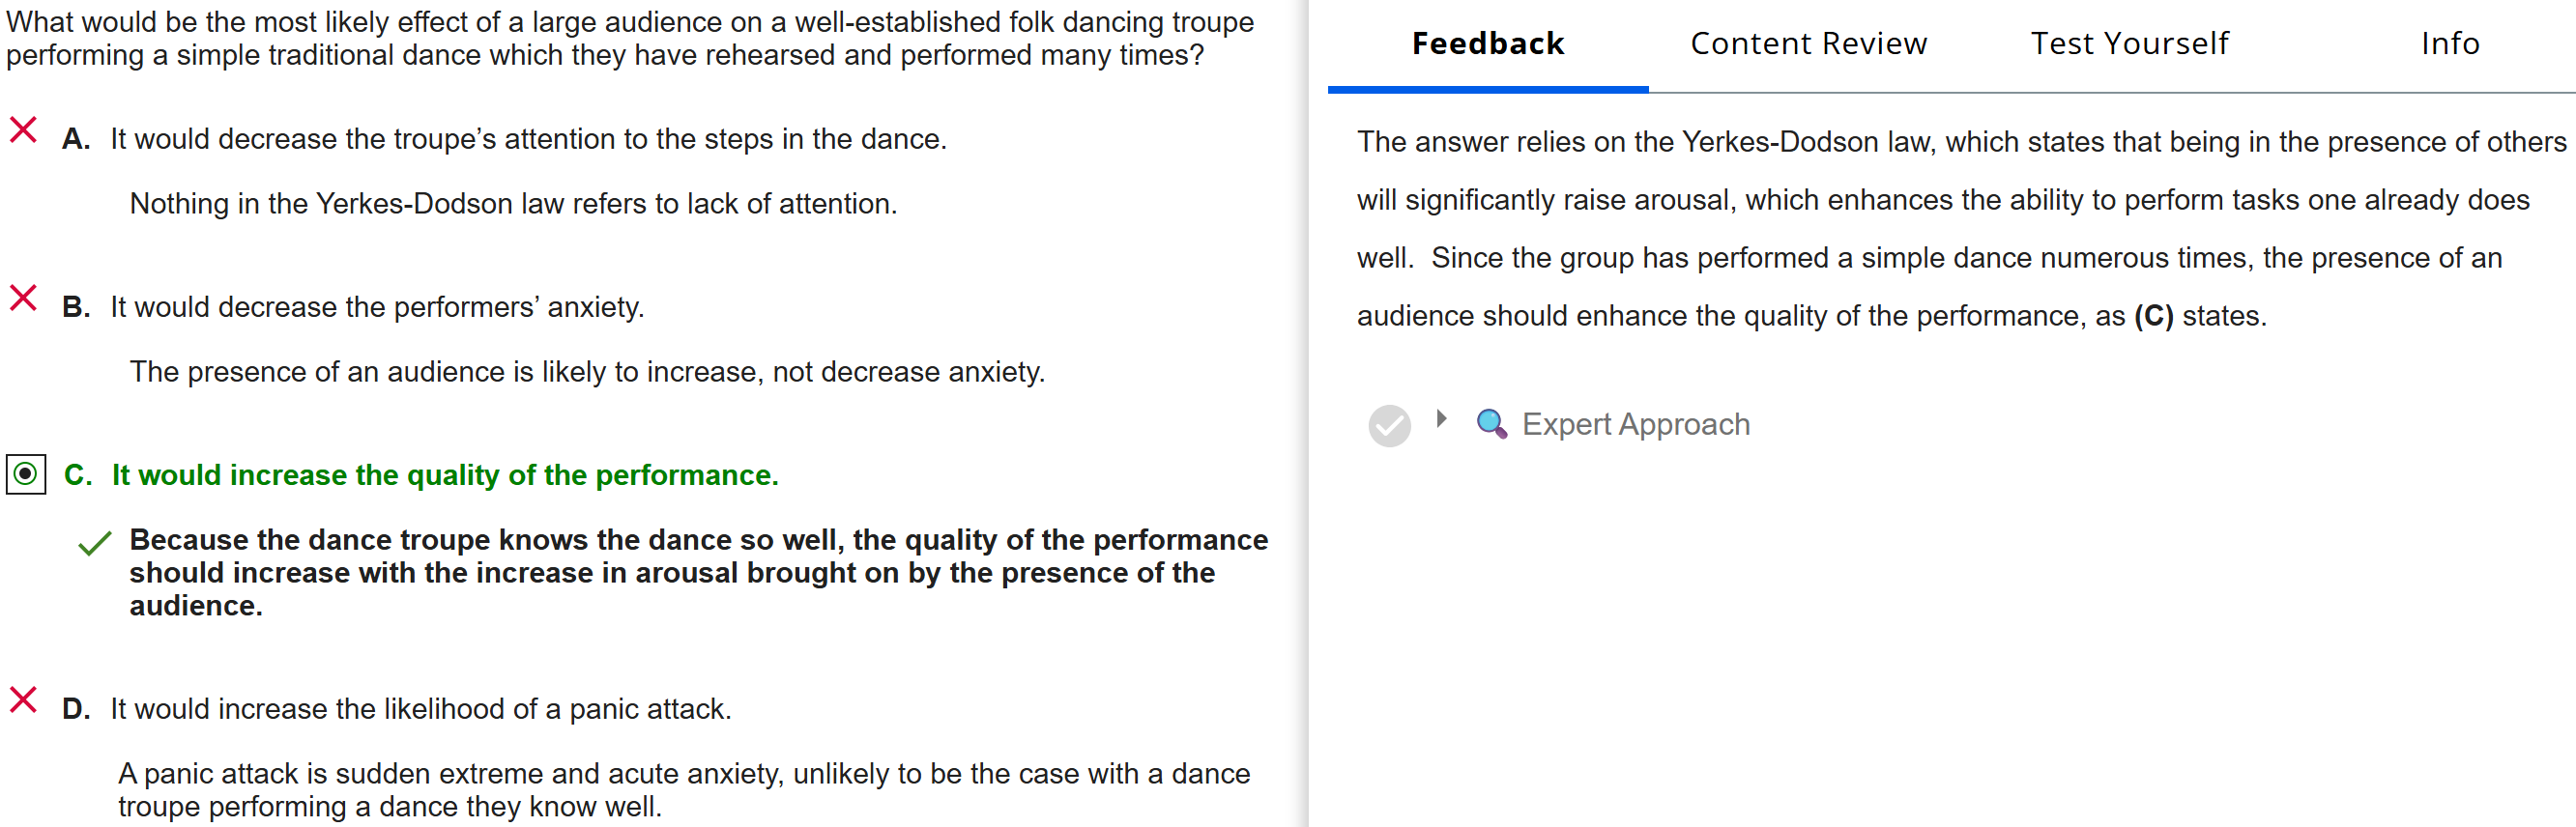Click the gray circle checkmark icon
Screen dimensions: 2576x827
click(x=1389, y=426)
